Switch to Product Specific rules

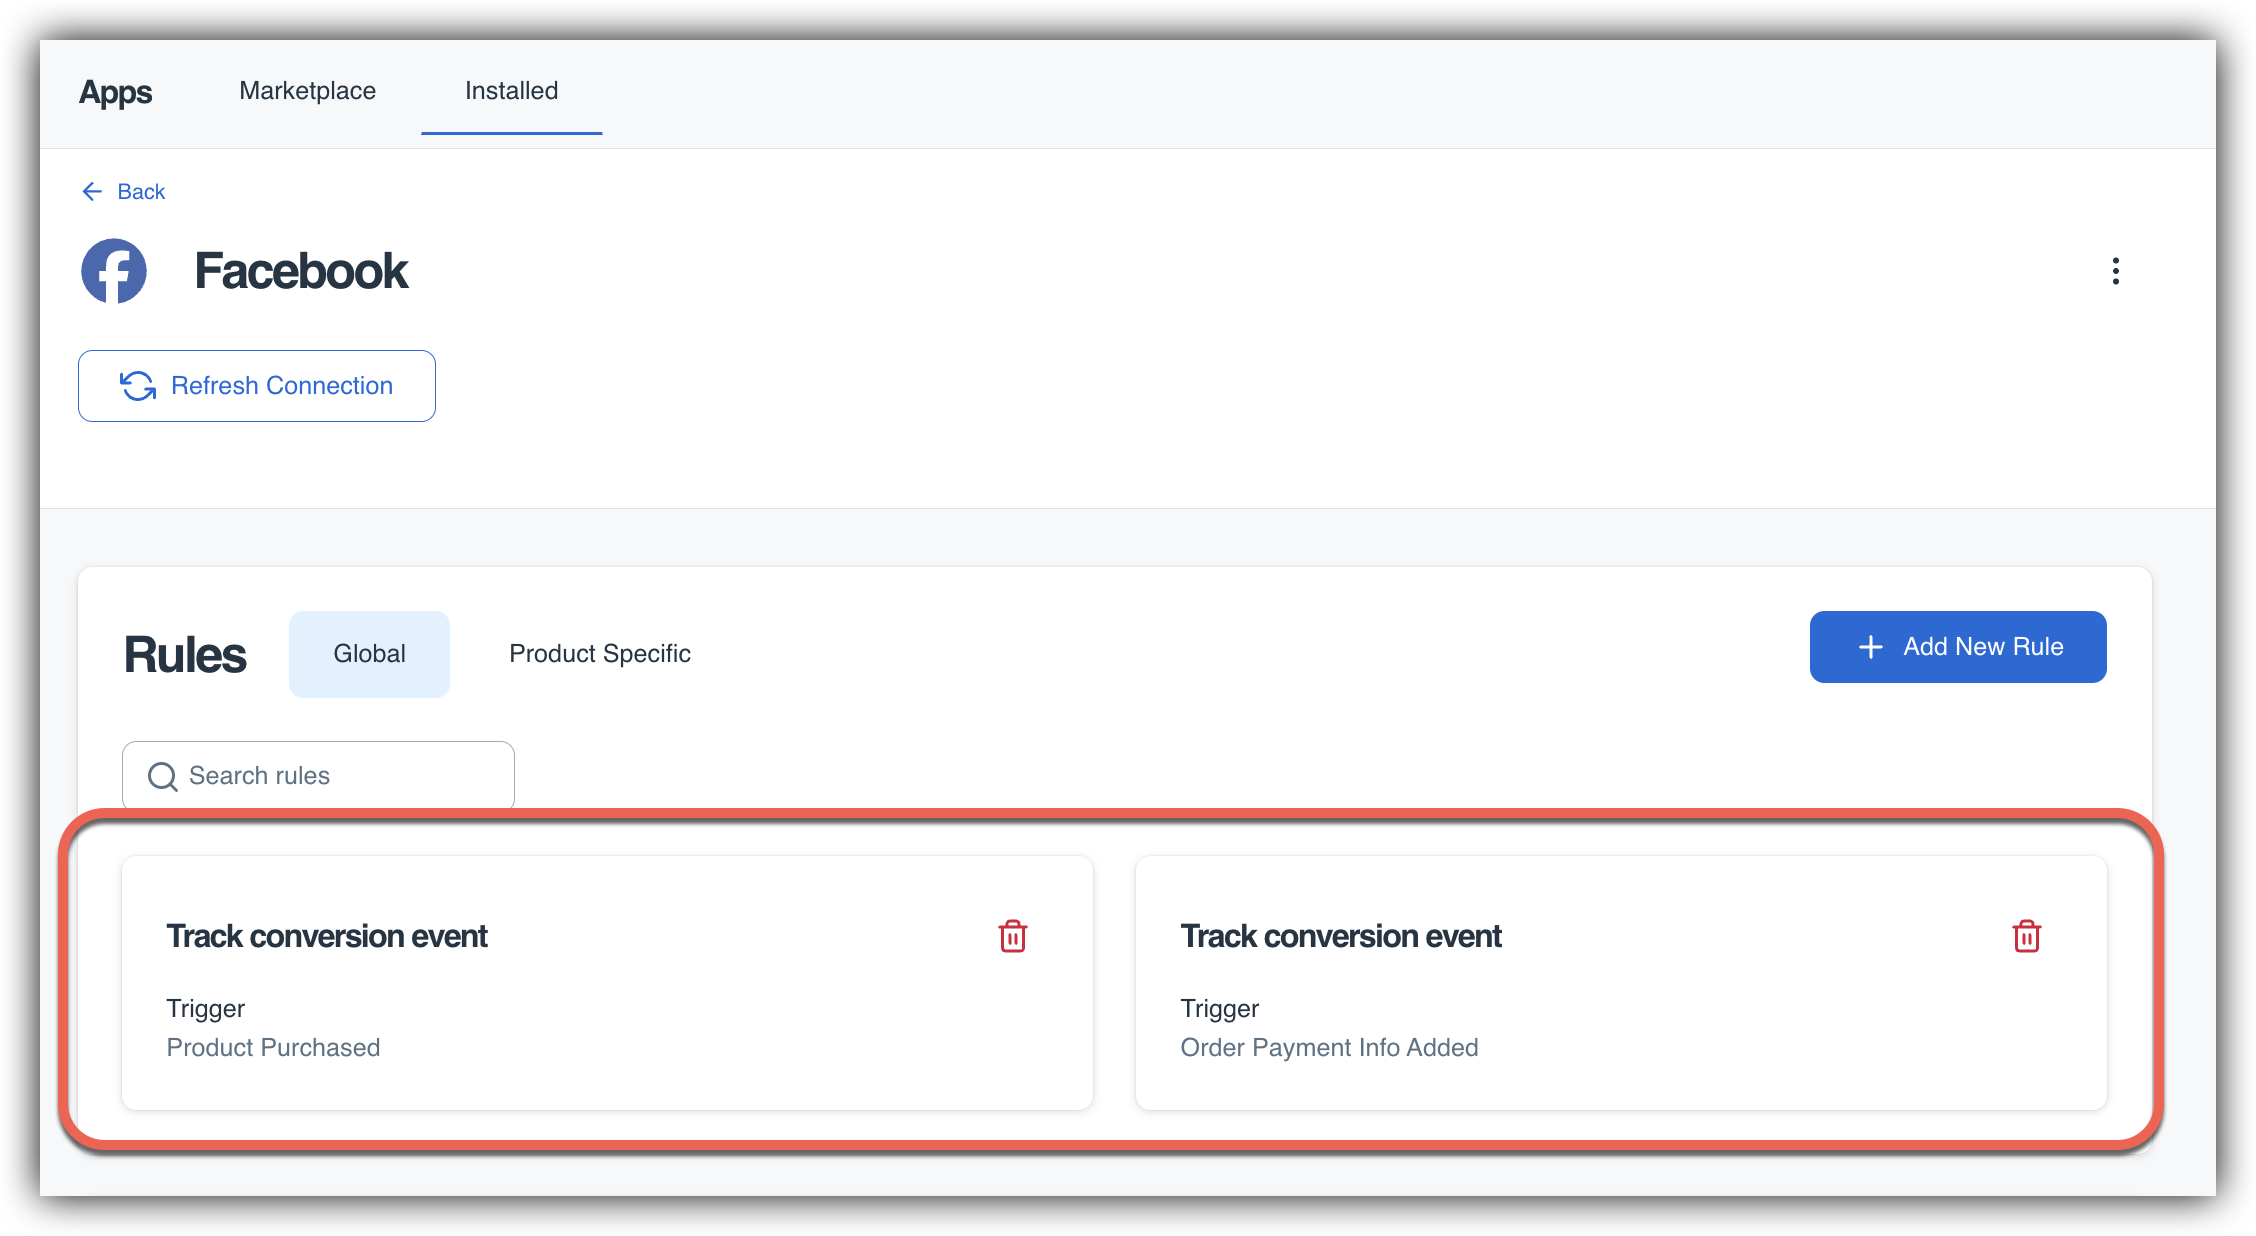click(599, 654)
